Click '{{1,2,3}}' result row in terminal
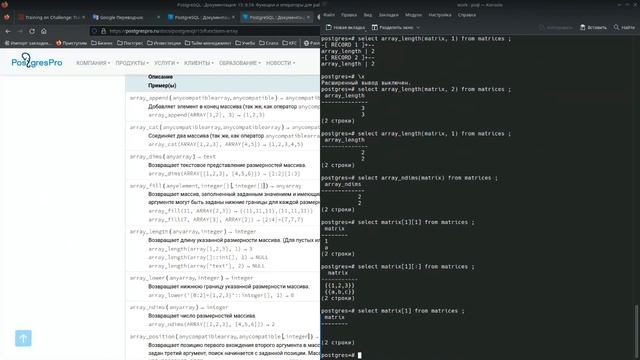 point(340,285)
